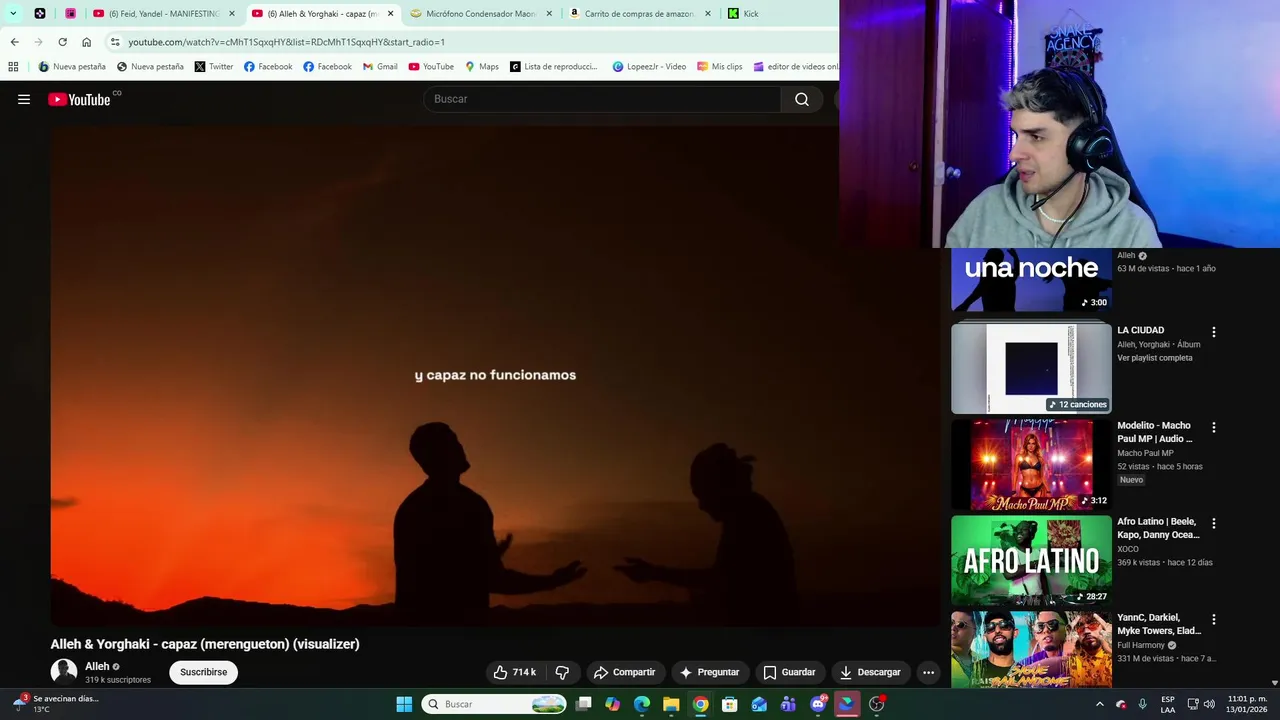The height and width of the screenshot is (720, 1280).
Task: Open Gmail bookmark
Action: coord(380,67)
